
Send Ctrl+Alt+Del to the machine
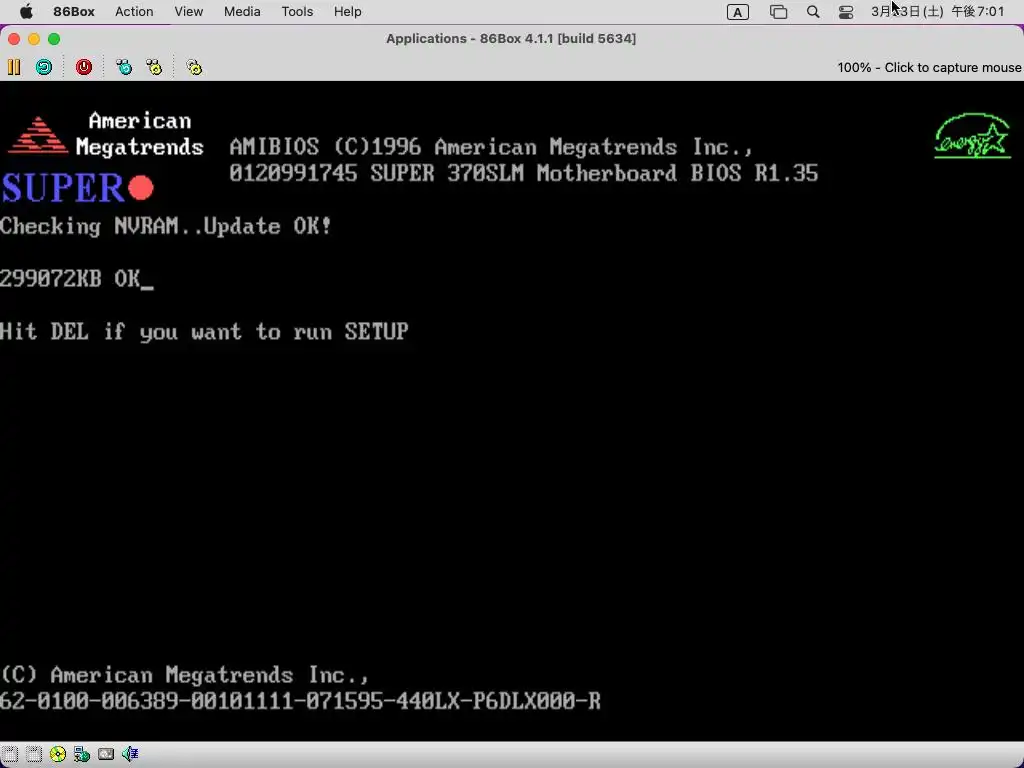point(123,67)
